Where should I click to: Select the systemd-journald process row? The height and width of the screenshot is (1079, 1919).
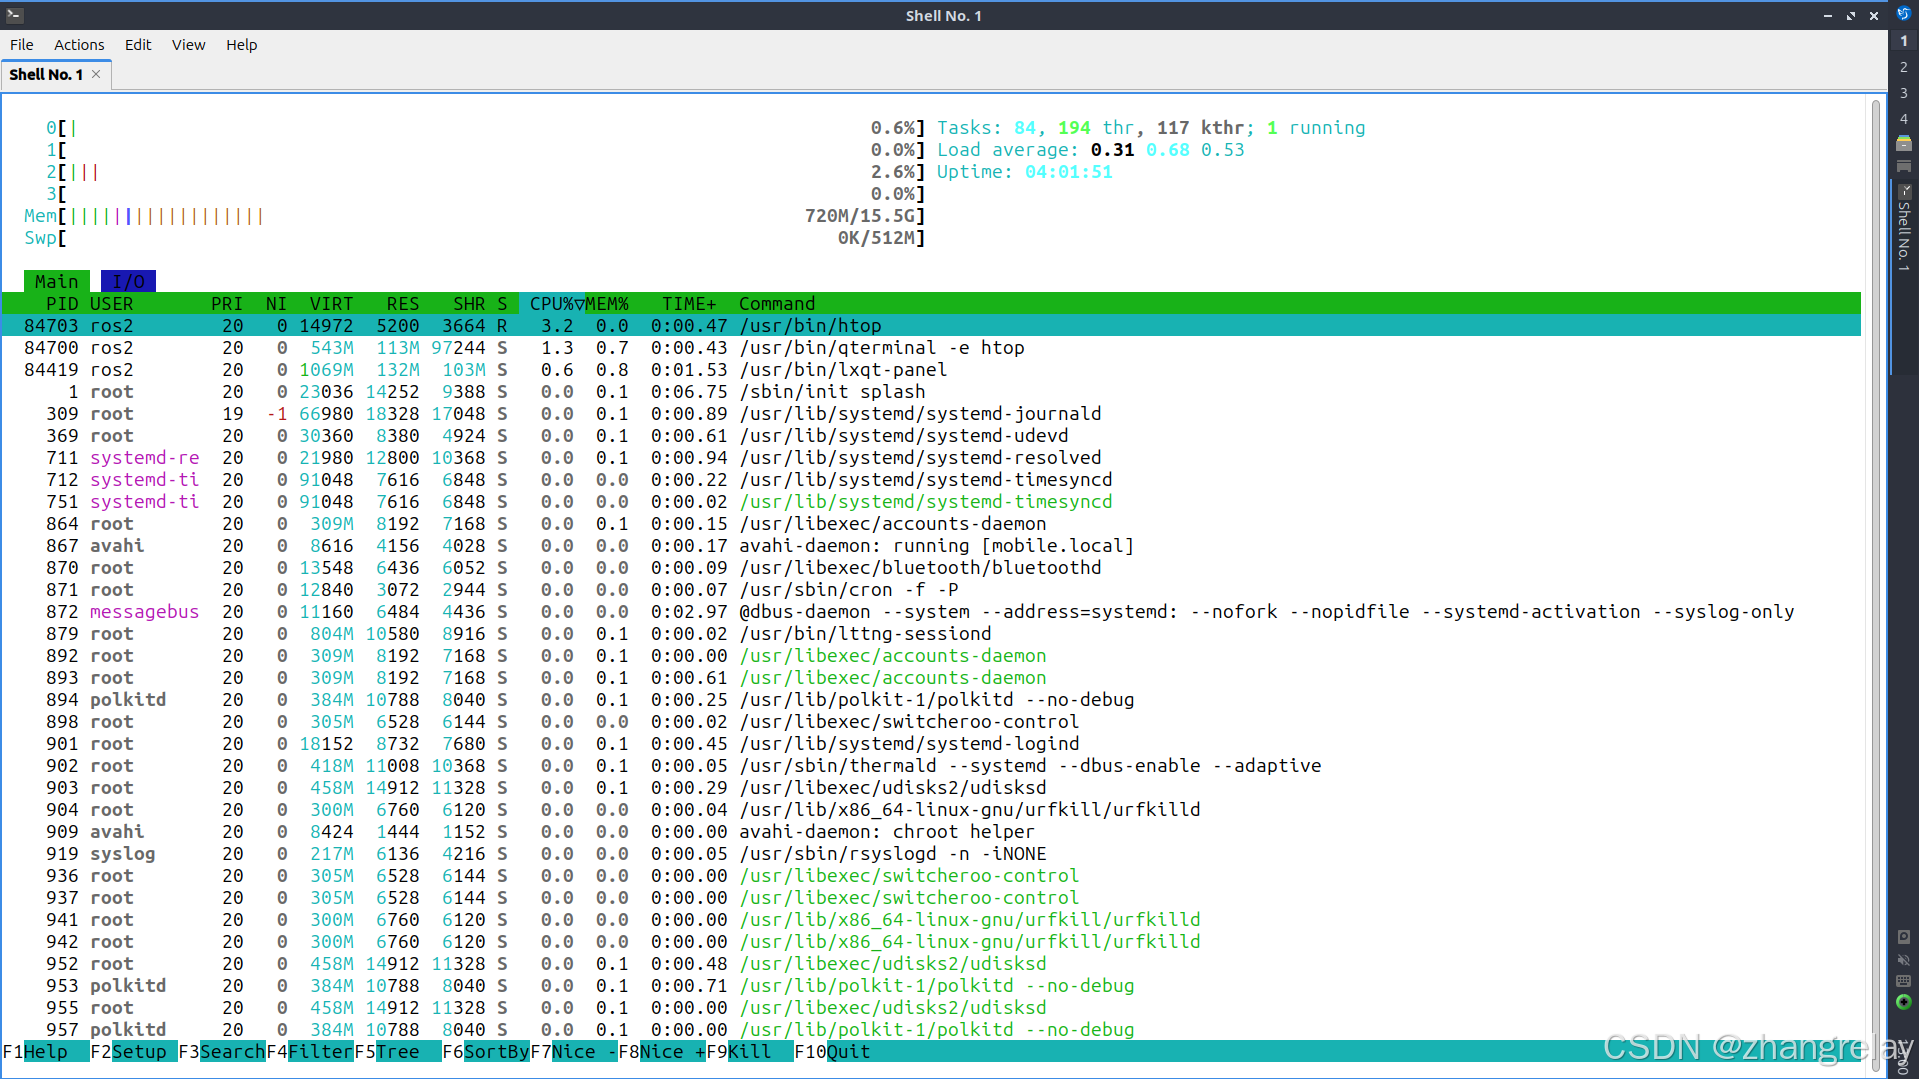click(x=931, y=414)
